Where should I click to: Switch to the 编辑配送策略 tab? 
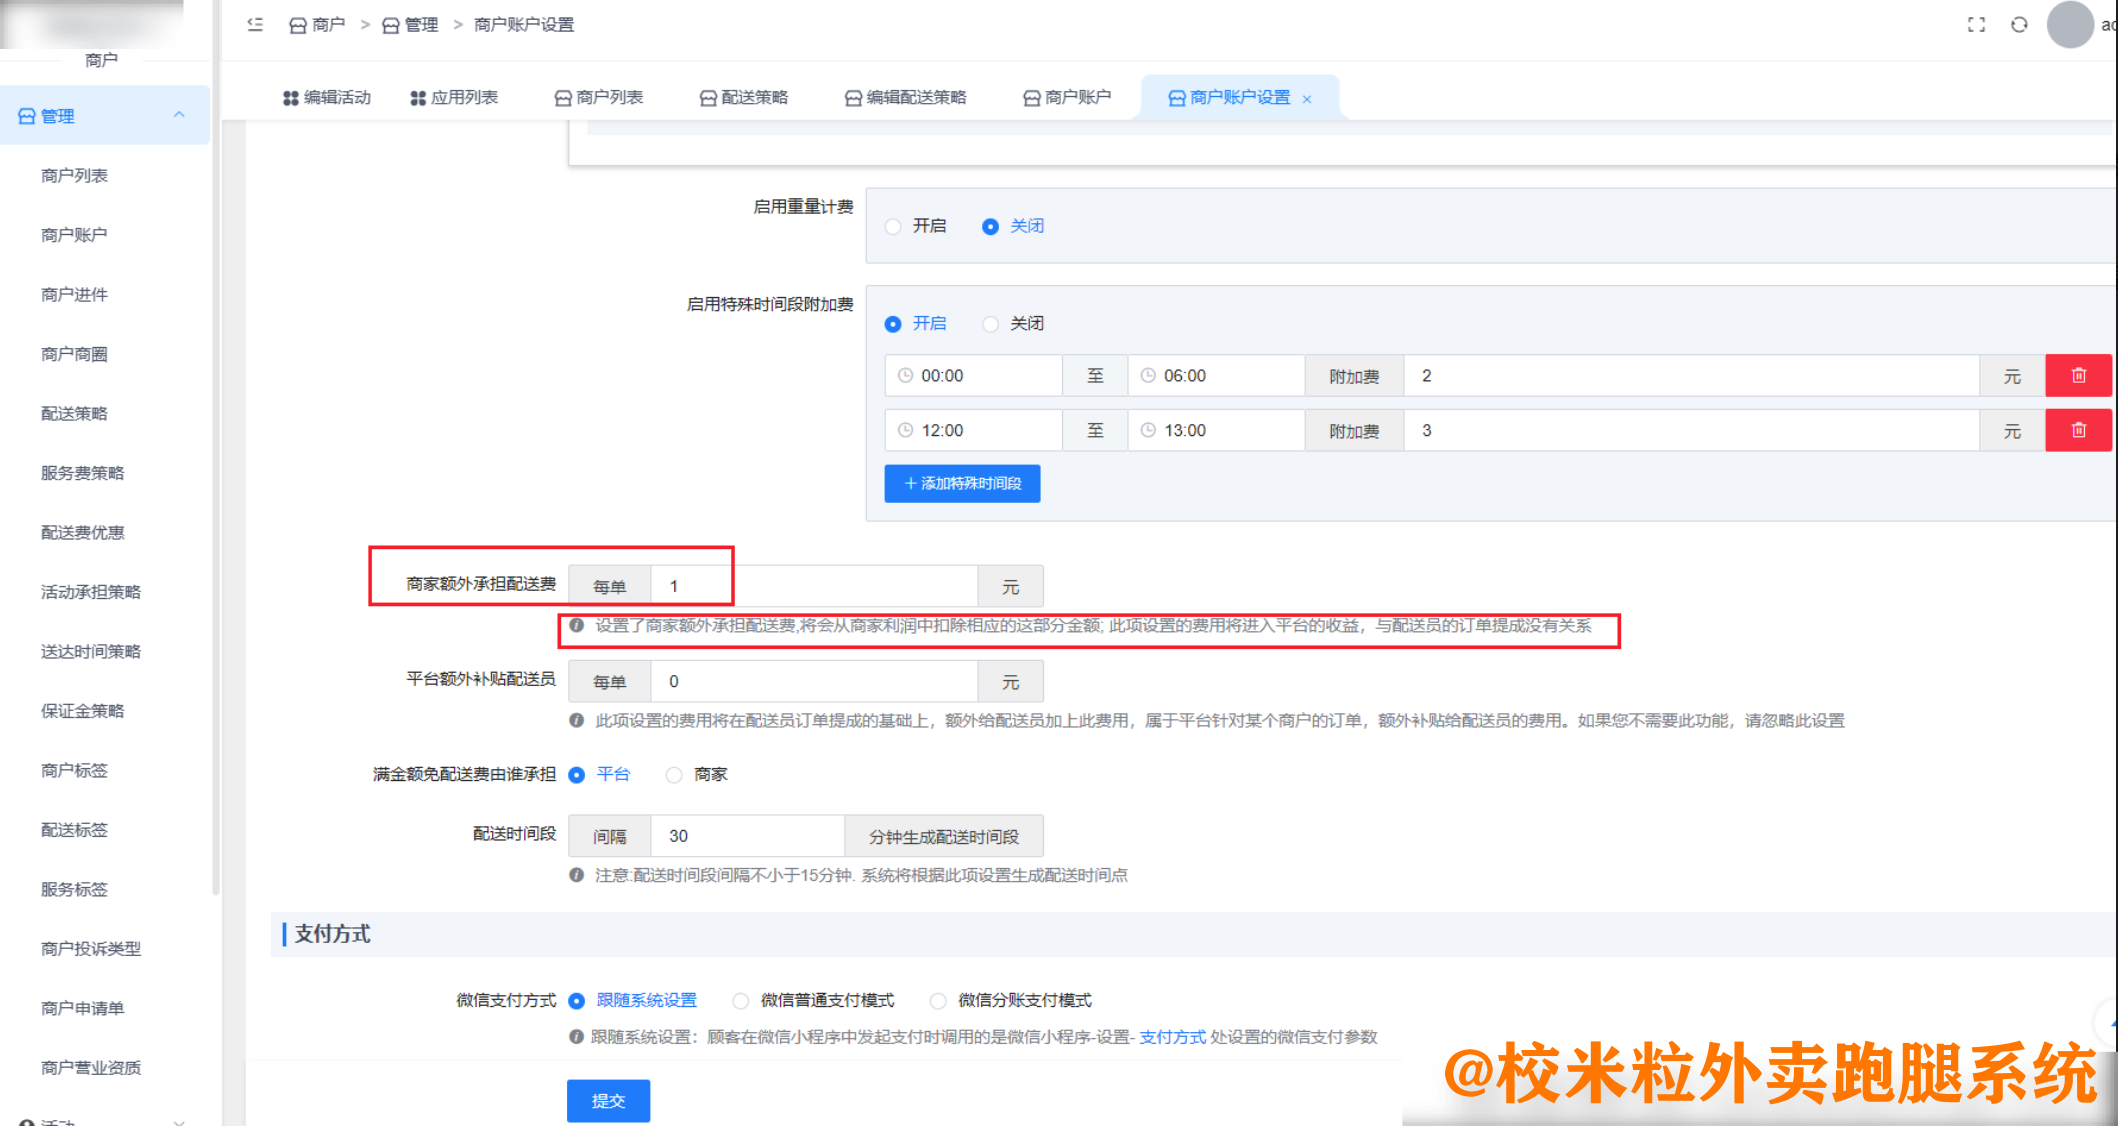tap(905, 97)
